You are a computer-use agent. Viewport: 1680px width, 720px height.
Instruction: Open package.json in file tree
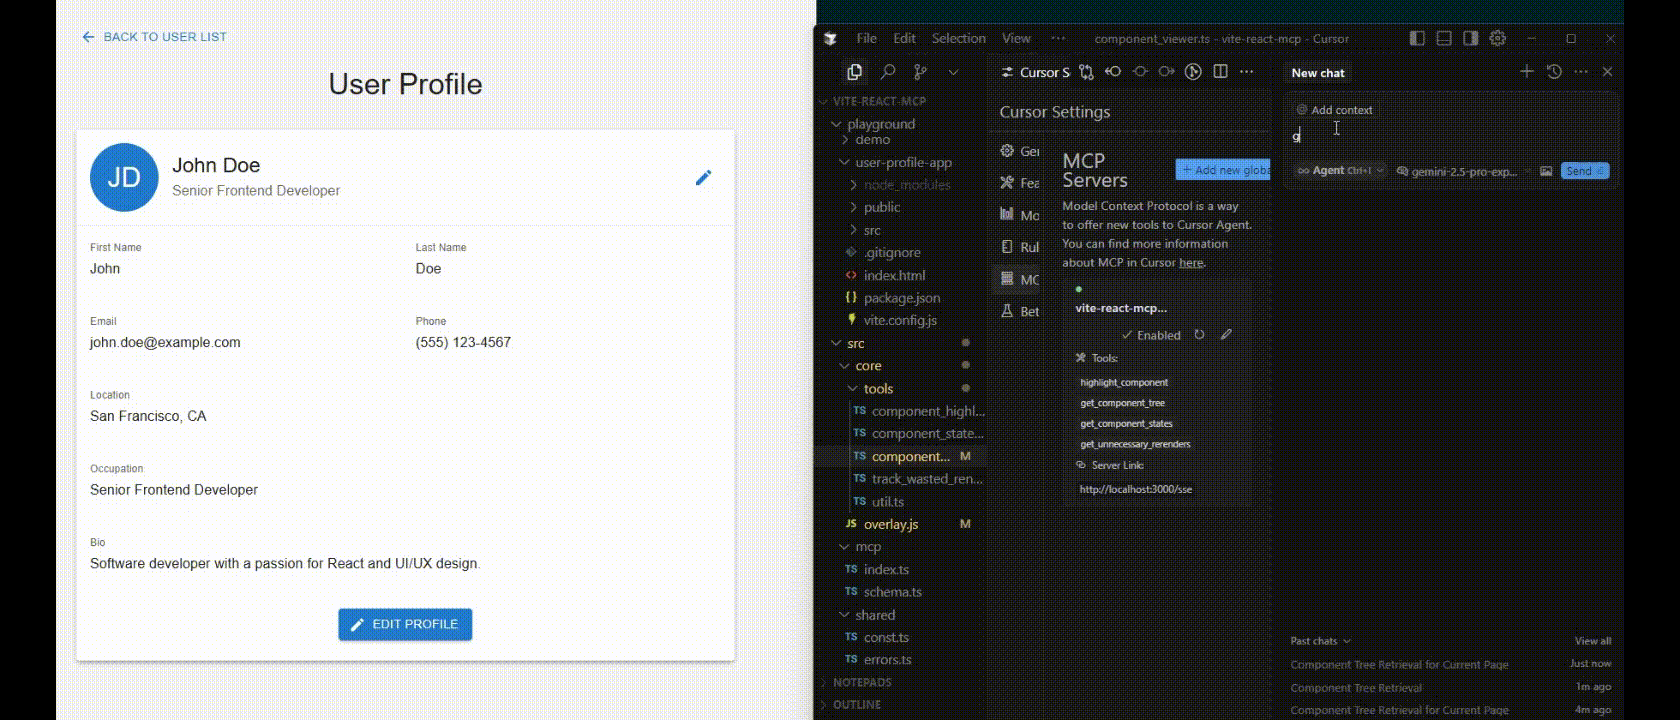click(901, 298)
